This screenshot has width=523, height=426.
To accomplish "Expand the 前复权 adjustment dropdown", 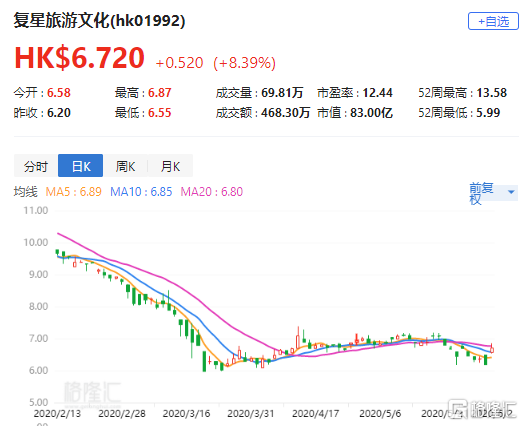I will click(x=493, y=193).
